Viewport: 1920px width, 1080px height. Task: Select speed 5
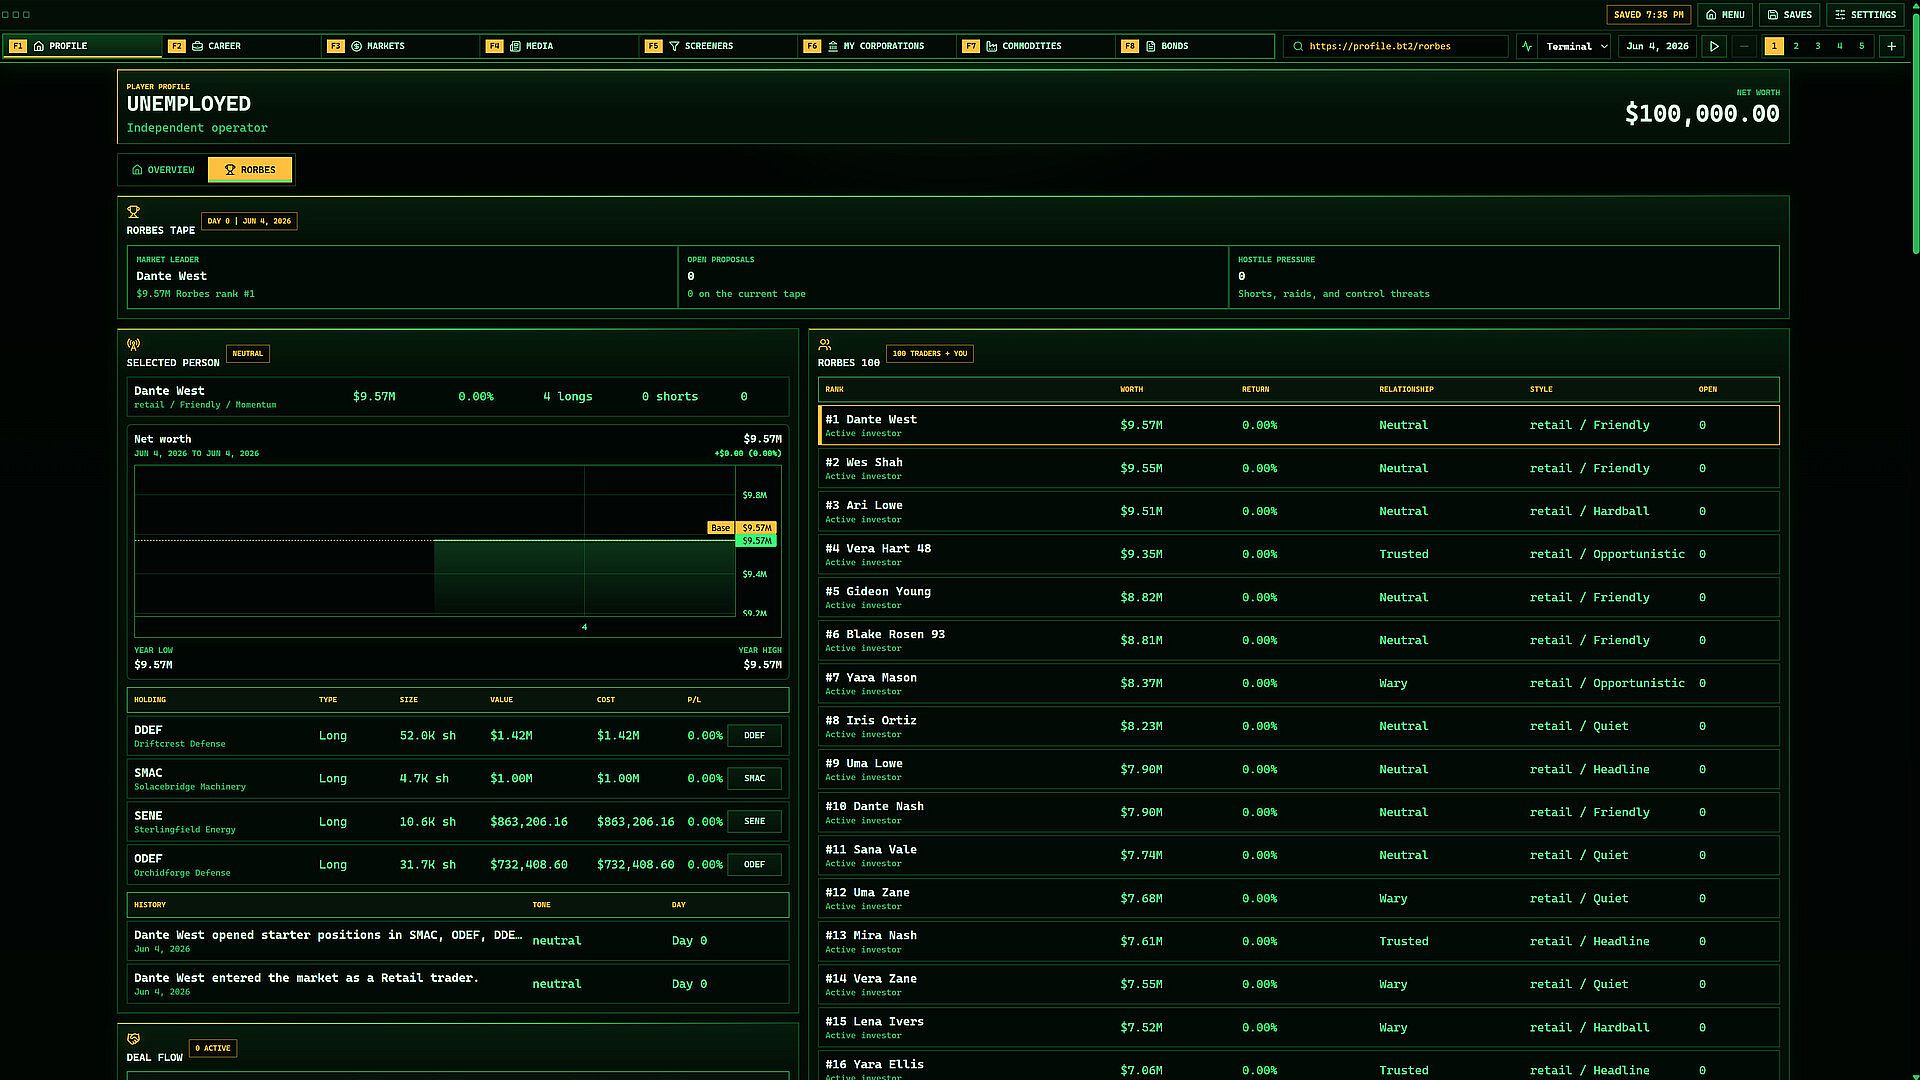1862,46
